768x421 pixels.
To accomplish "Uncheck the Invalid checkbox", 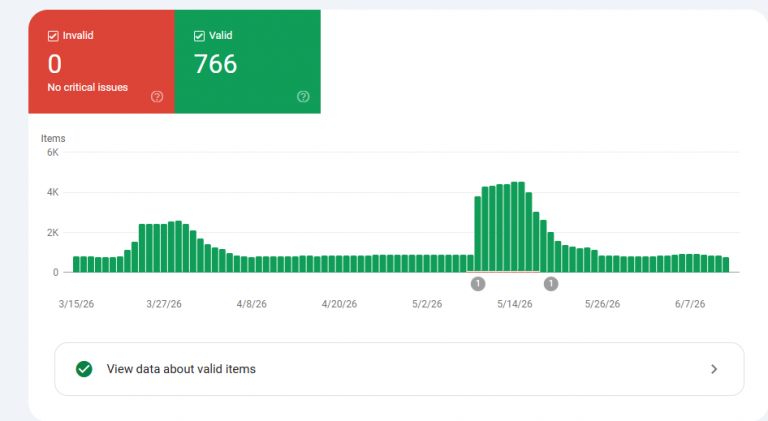I will [x=53, y=36].
